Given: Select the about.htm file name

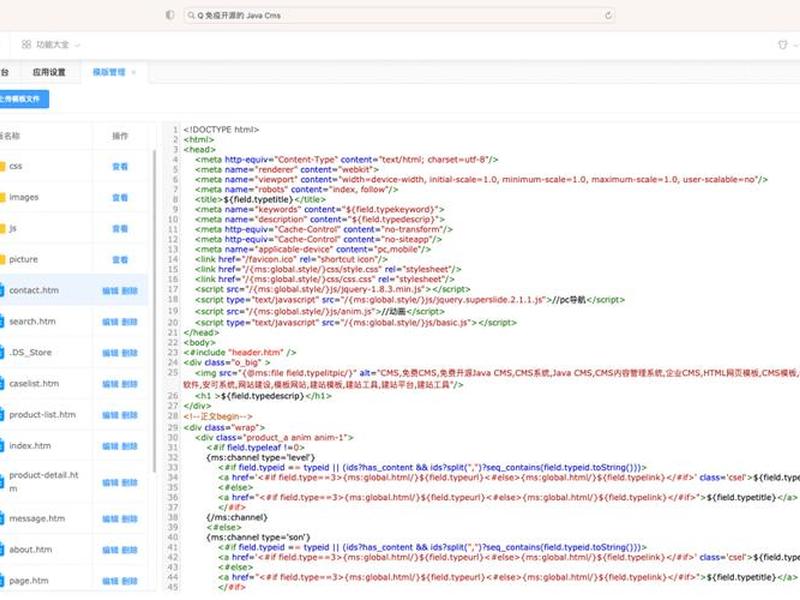Looking at the screenshot, I should (31, 549).
